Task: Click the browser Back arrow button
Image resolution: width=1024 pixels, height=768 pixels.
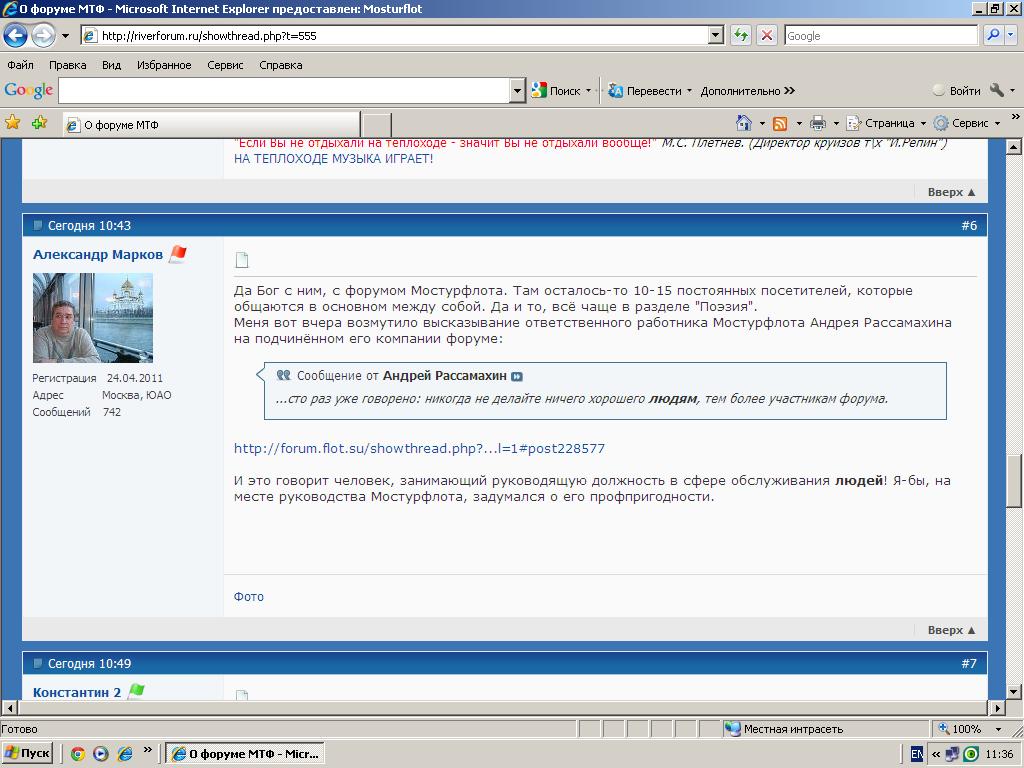Action: [15, 36]
